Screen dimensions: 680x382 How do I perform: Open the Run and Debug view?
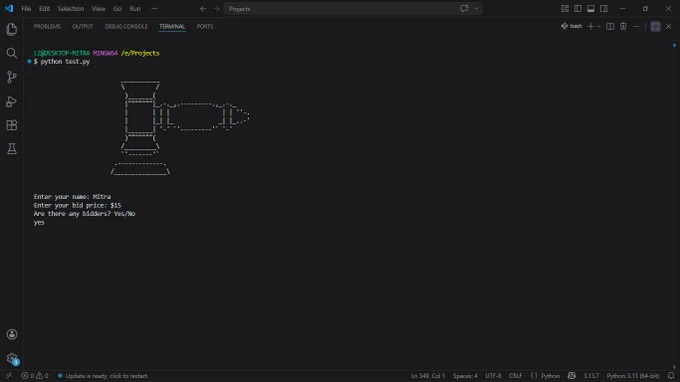(12, 101)
